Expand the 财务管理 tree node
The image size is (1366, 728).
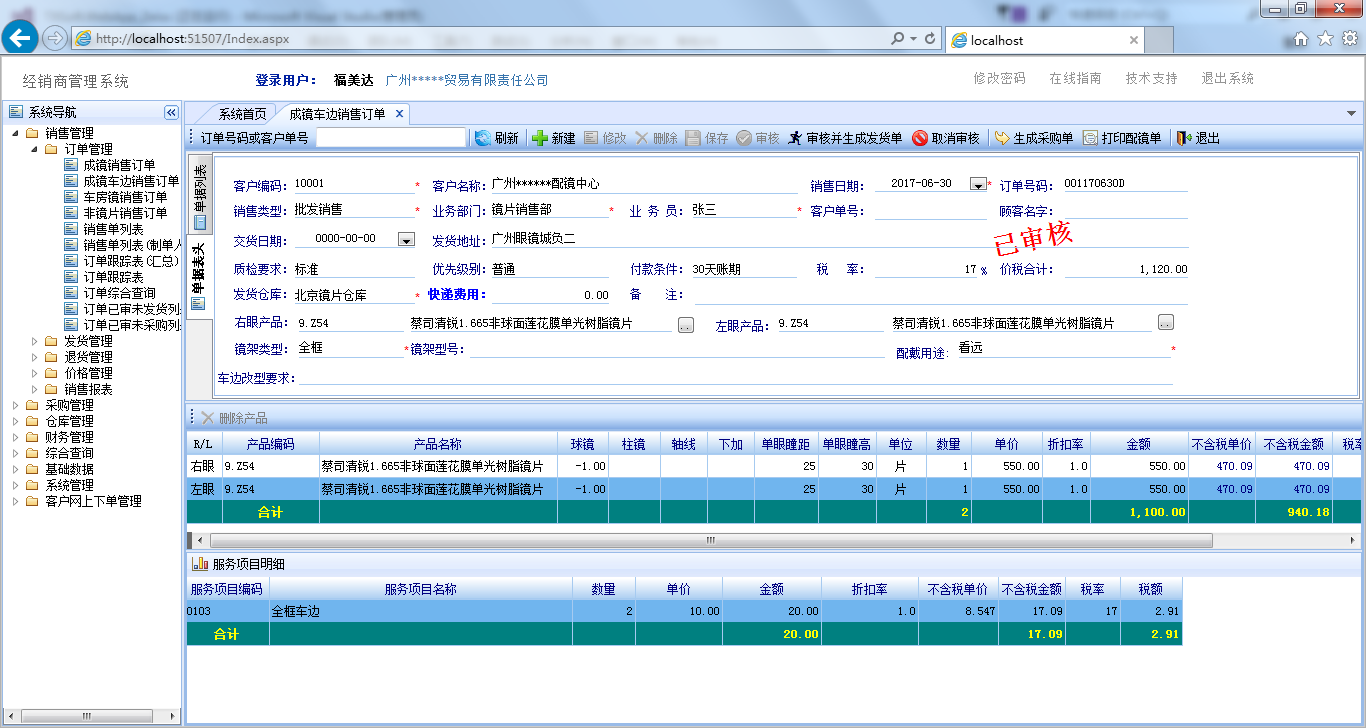pyautogui.click(x=15, y=437)
